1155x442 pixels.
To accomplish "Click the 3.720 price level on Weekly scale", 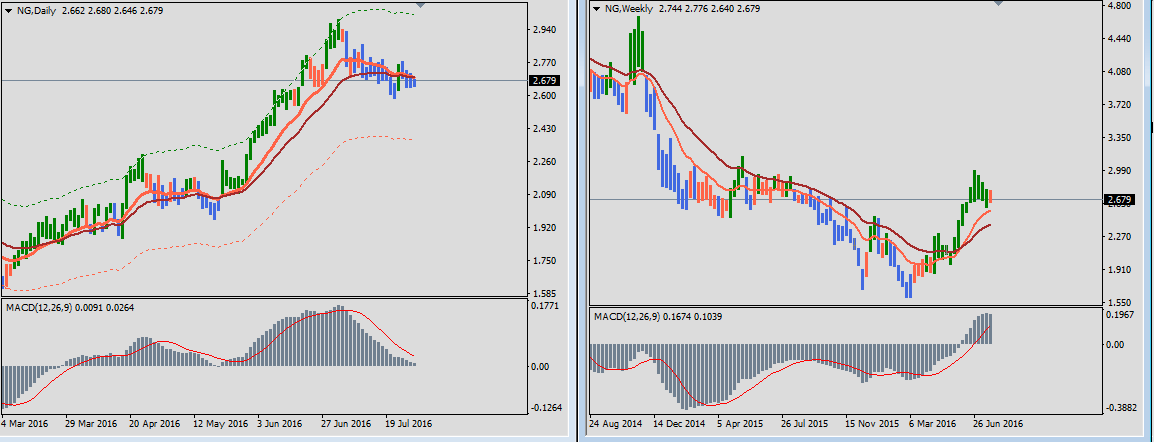I will pos(1118,105).
